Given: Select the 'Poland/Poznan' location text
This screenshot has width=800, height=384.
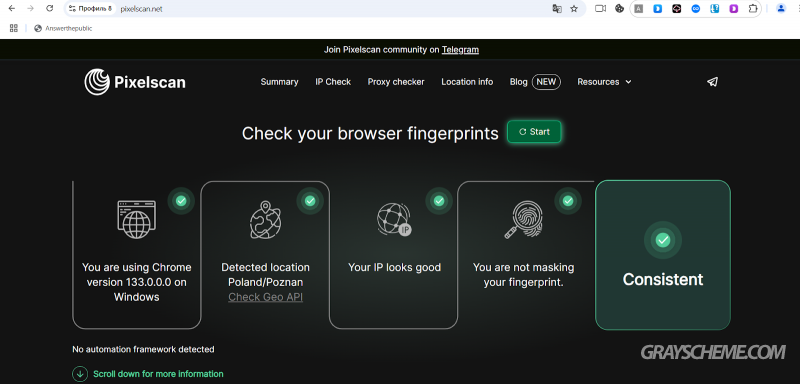Looking at the screenshot, I should pyautogui.click(x=265, y=282).
